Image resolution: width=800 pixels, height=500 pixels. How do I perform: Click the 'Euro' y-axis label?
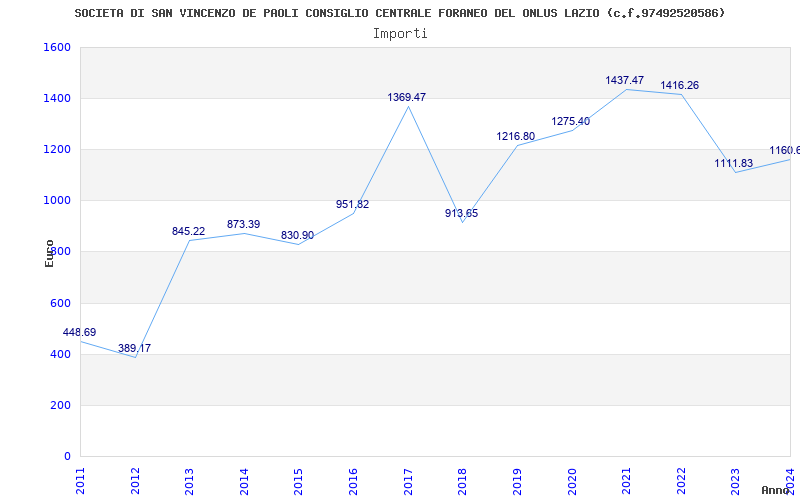(49, 254)
